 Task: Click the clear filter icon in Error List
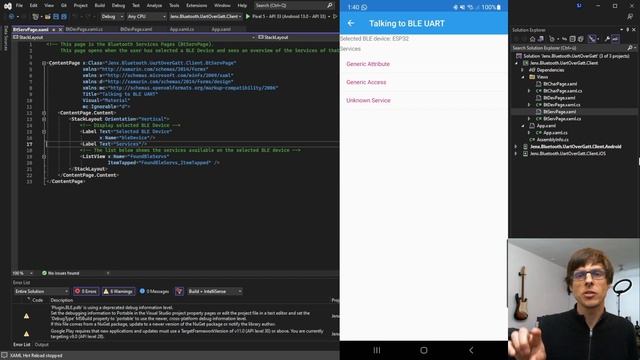click(179, 291)
